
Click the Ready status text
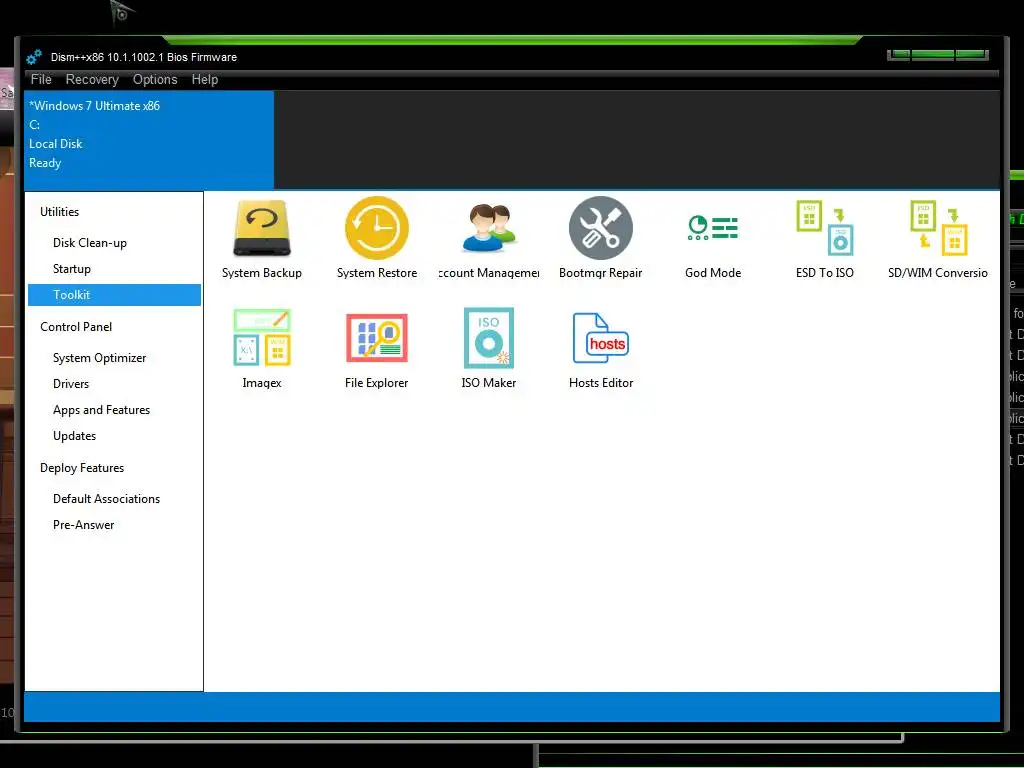coord(44,163)
